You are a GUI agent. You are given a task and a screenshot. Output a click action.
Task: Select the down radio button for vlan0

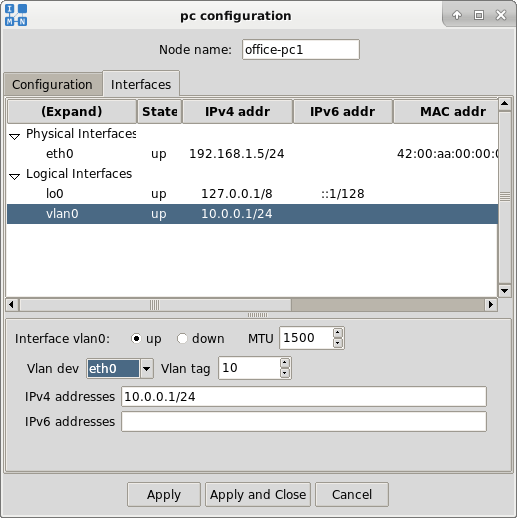(x=182, y=338)
